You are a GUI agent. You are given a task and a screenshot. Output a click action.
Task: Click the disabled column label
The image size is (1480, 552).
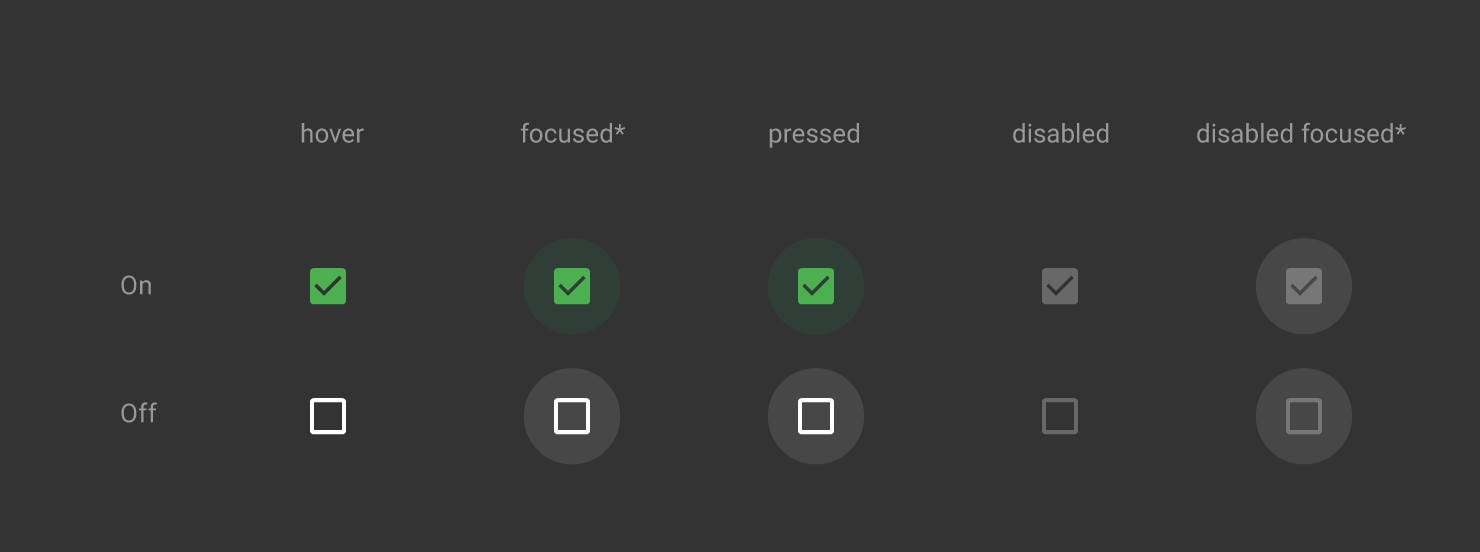pos(1061,134)
